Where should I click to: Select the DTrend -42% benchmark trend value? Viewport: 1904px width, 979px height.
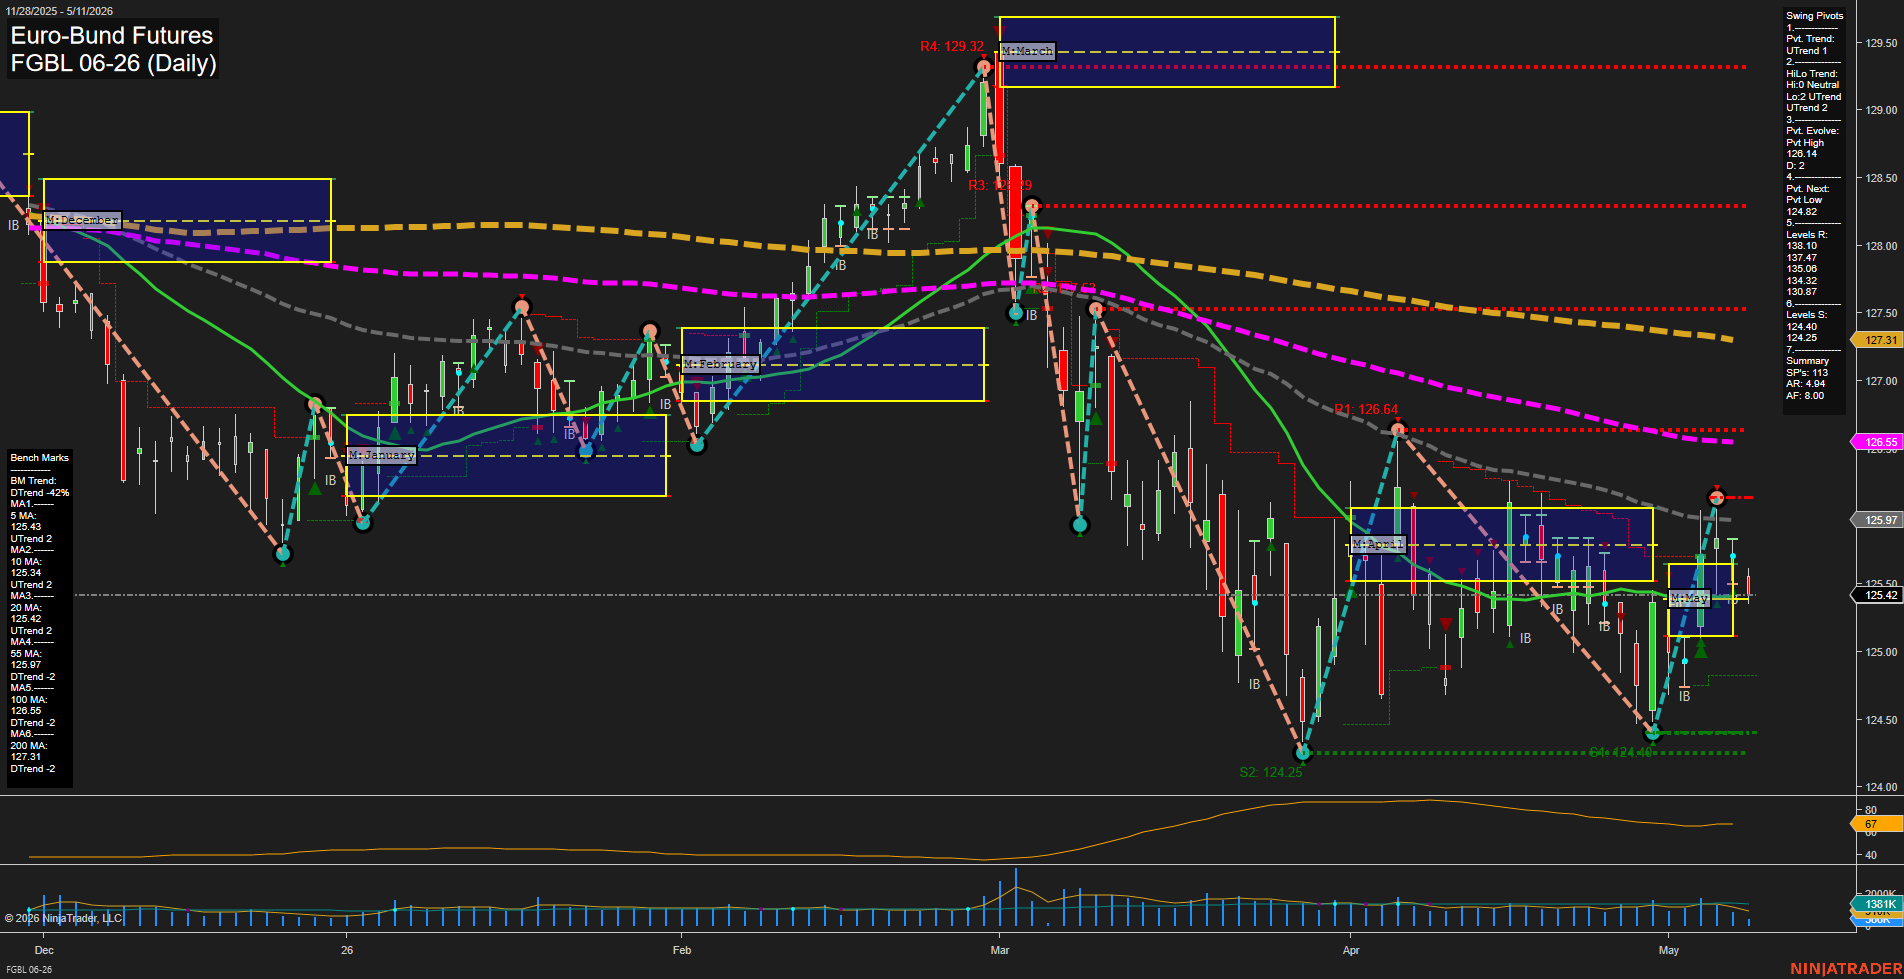40,493
